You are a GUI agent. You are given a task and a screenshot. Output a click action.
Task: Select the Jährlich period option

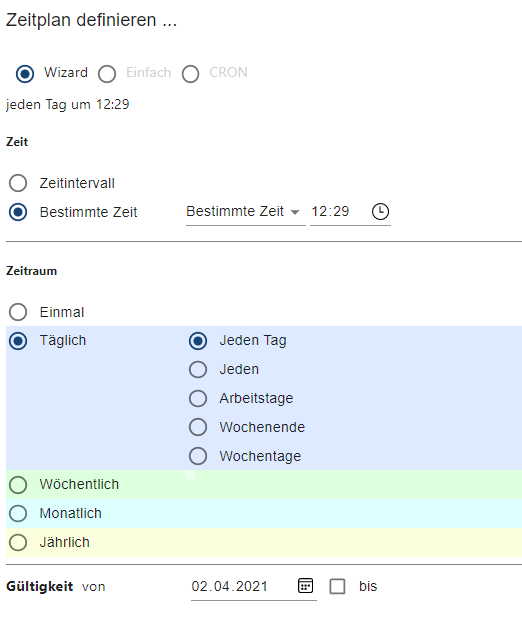pyautogui.click(x=18, y=542)
